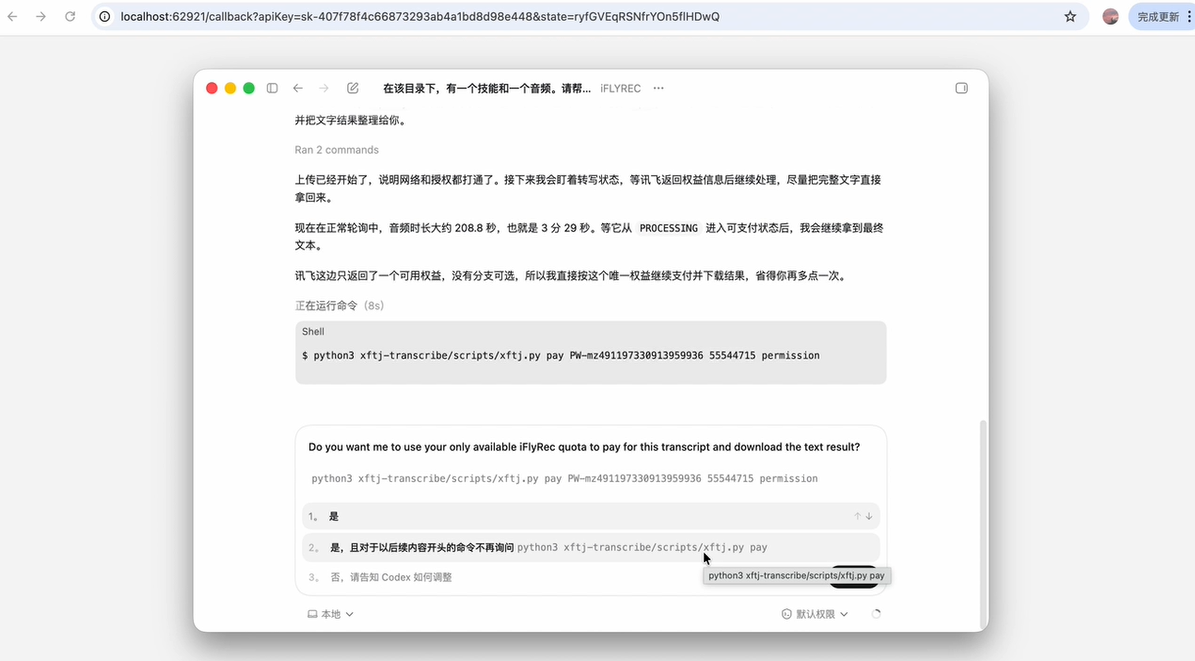Viewport: 1195px width, 661px height.
Task: Open the browser profile avatar
Action: click(1110, 17)
